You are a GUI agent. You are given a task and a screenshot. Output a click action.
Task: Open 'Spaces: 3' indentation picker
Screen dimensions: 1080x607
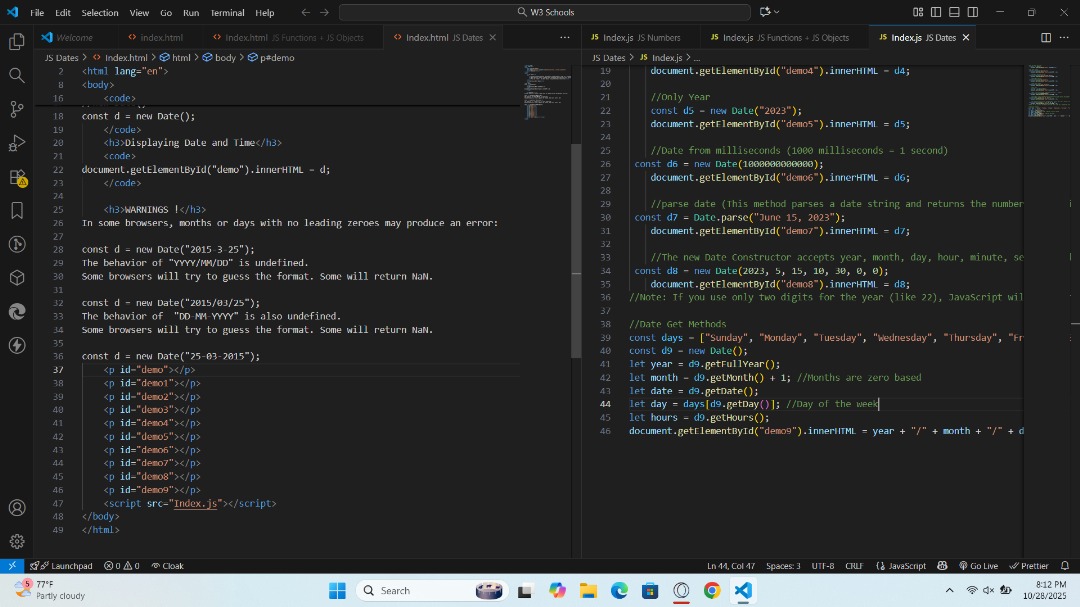783,566
